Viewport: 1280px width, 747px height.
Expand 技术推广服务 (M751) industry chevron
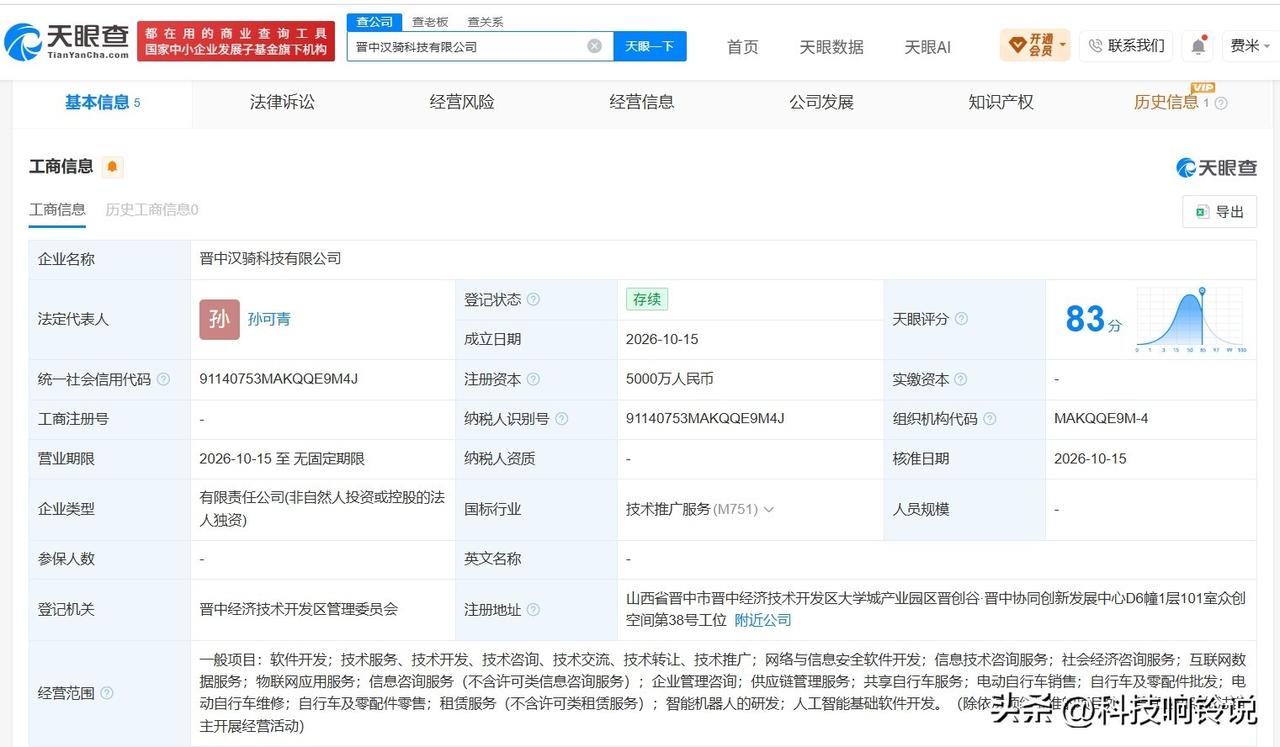tap(768, 509)
